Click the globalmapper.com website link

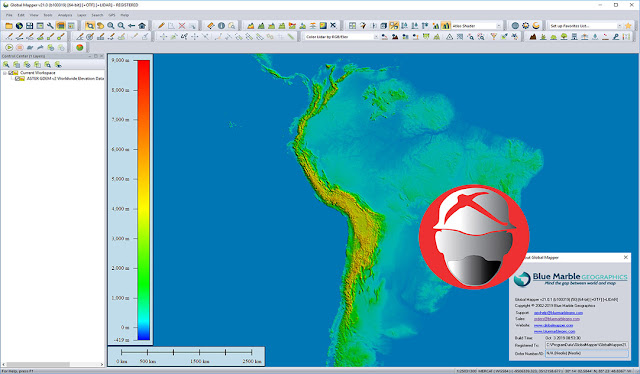(x=553, y=325)
